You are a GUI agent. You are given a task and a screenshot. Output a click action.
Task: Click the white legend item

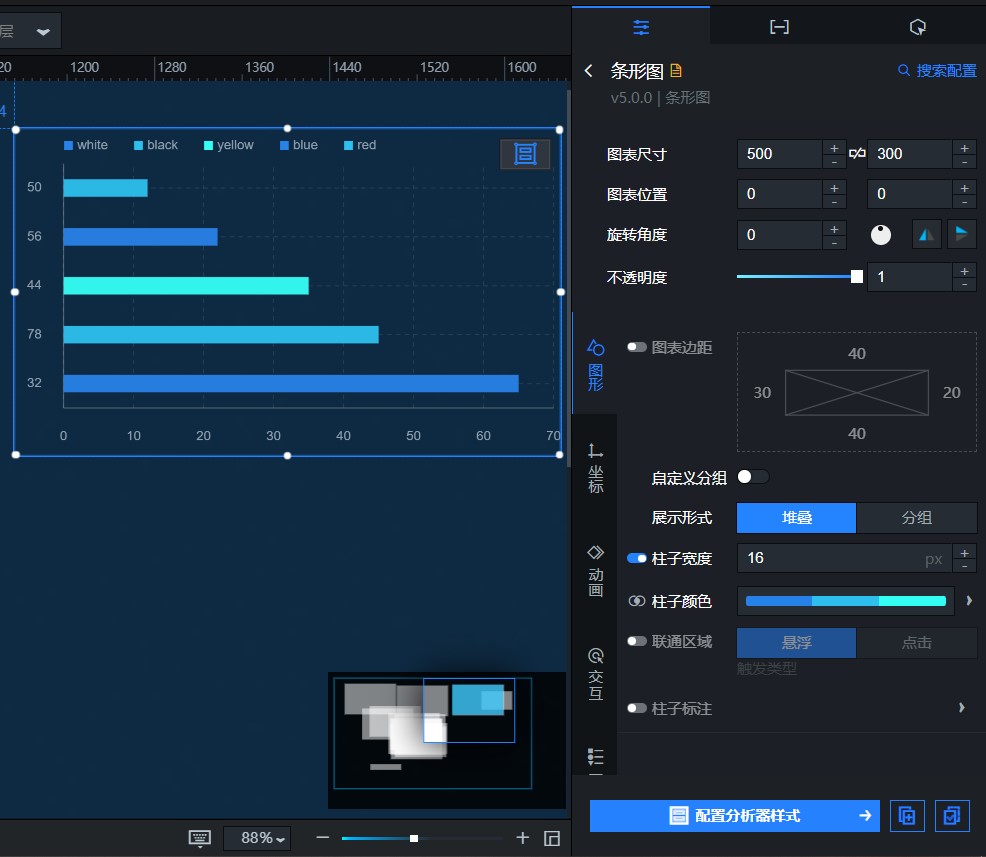pyautogui.click(x=86, y=145)
